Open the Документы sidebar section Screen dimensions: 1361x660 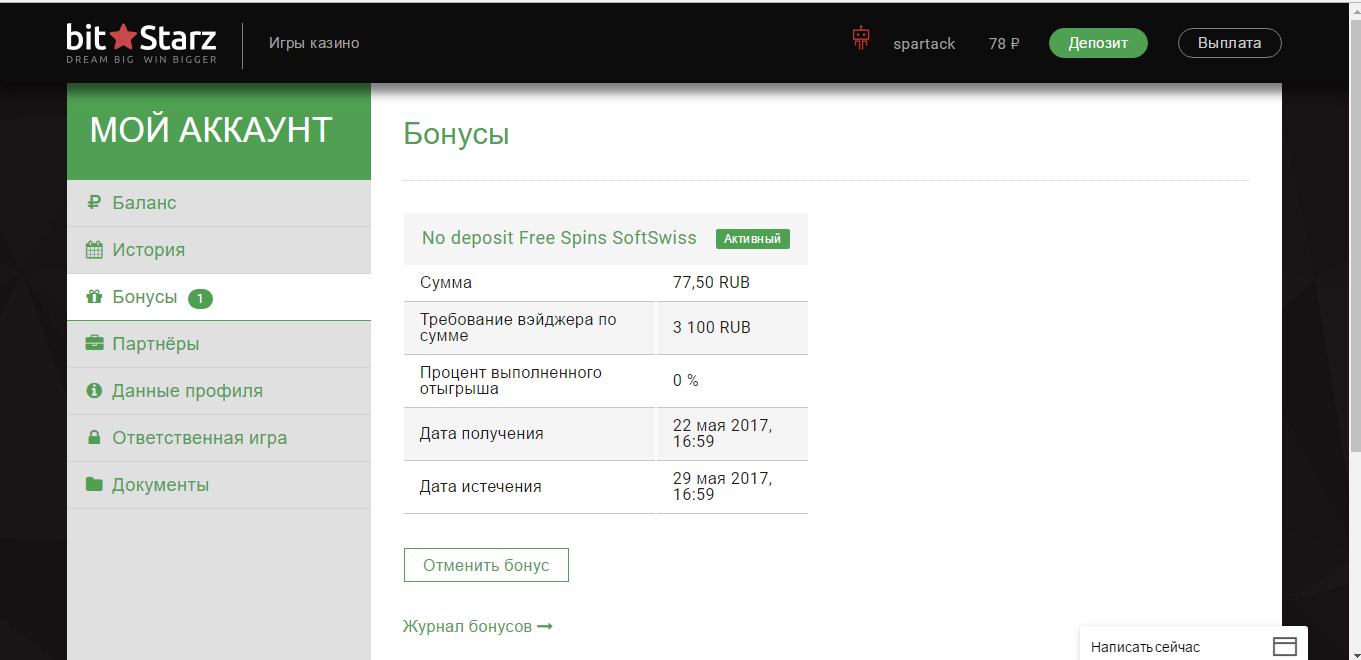coord(160,485)
